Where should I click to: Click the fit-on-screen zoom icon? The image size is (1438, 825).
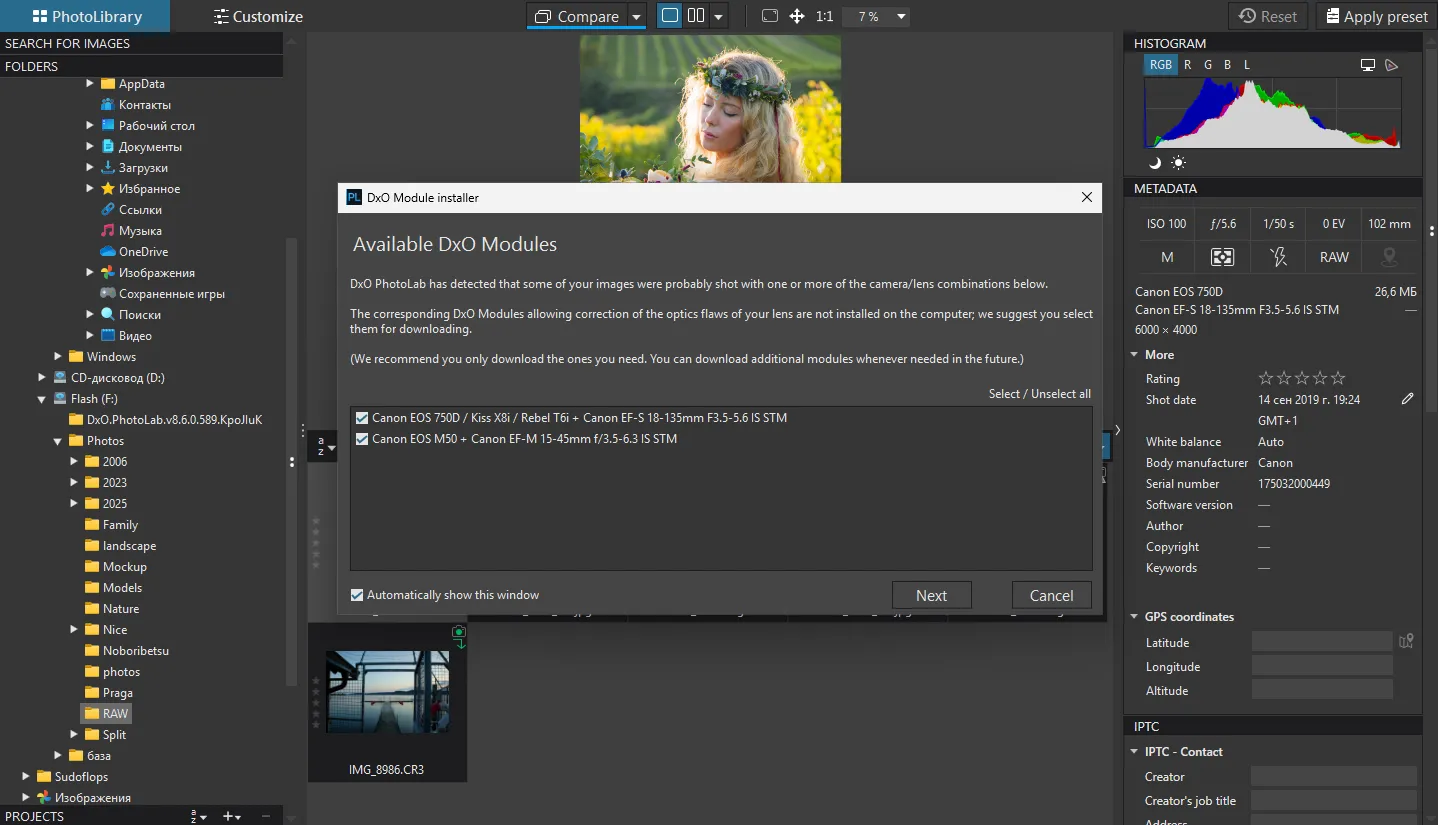click(x=769, y=16)
